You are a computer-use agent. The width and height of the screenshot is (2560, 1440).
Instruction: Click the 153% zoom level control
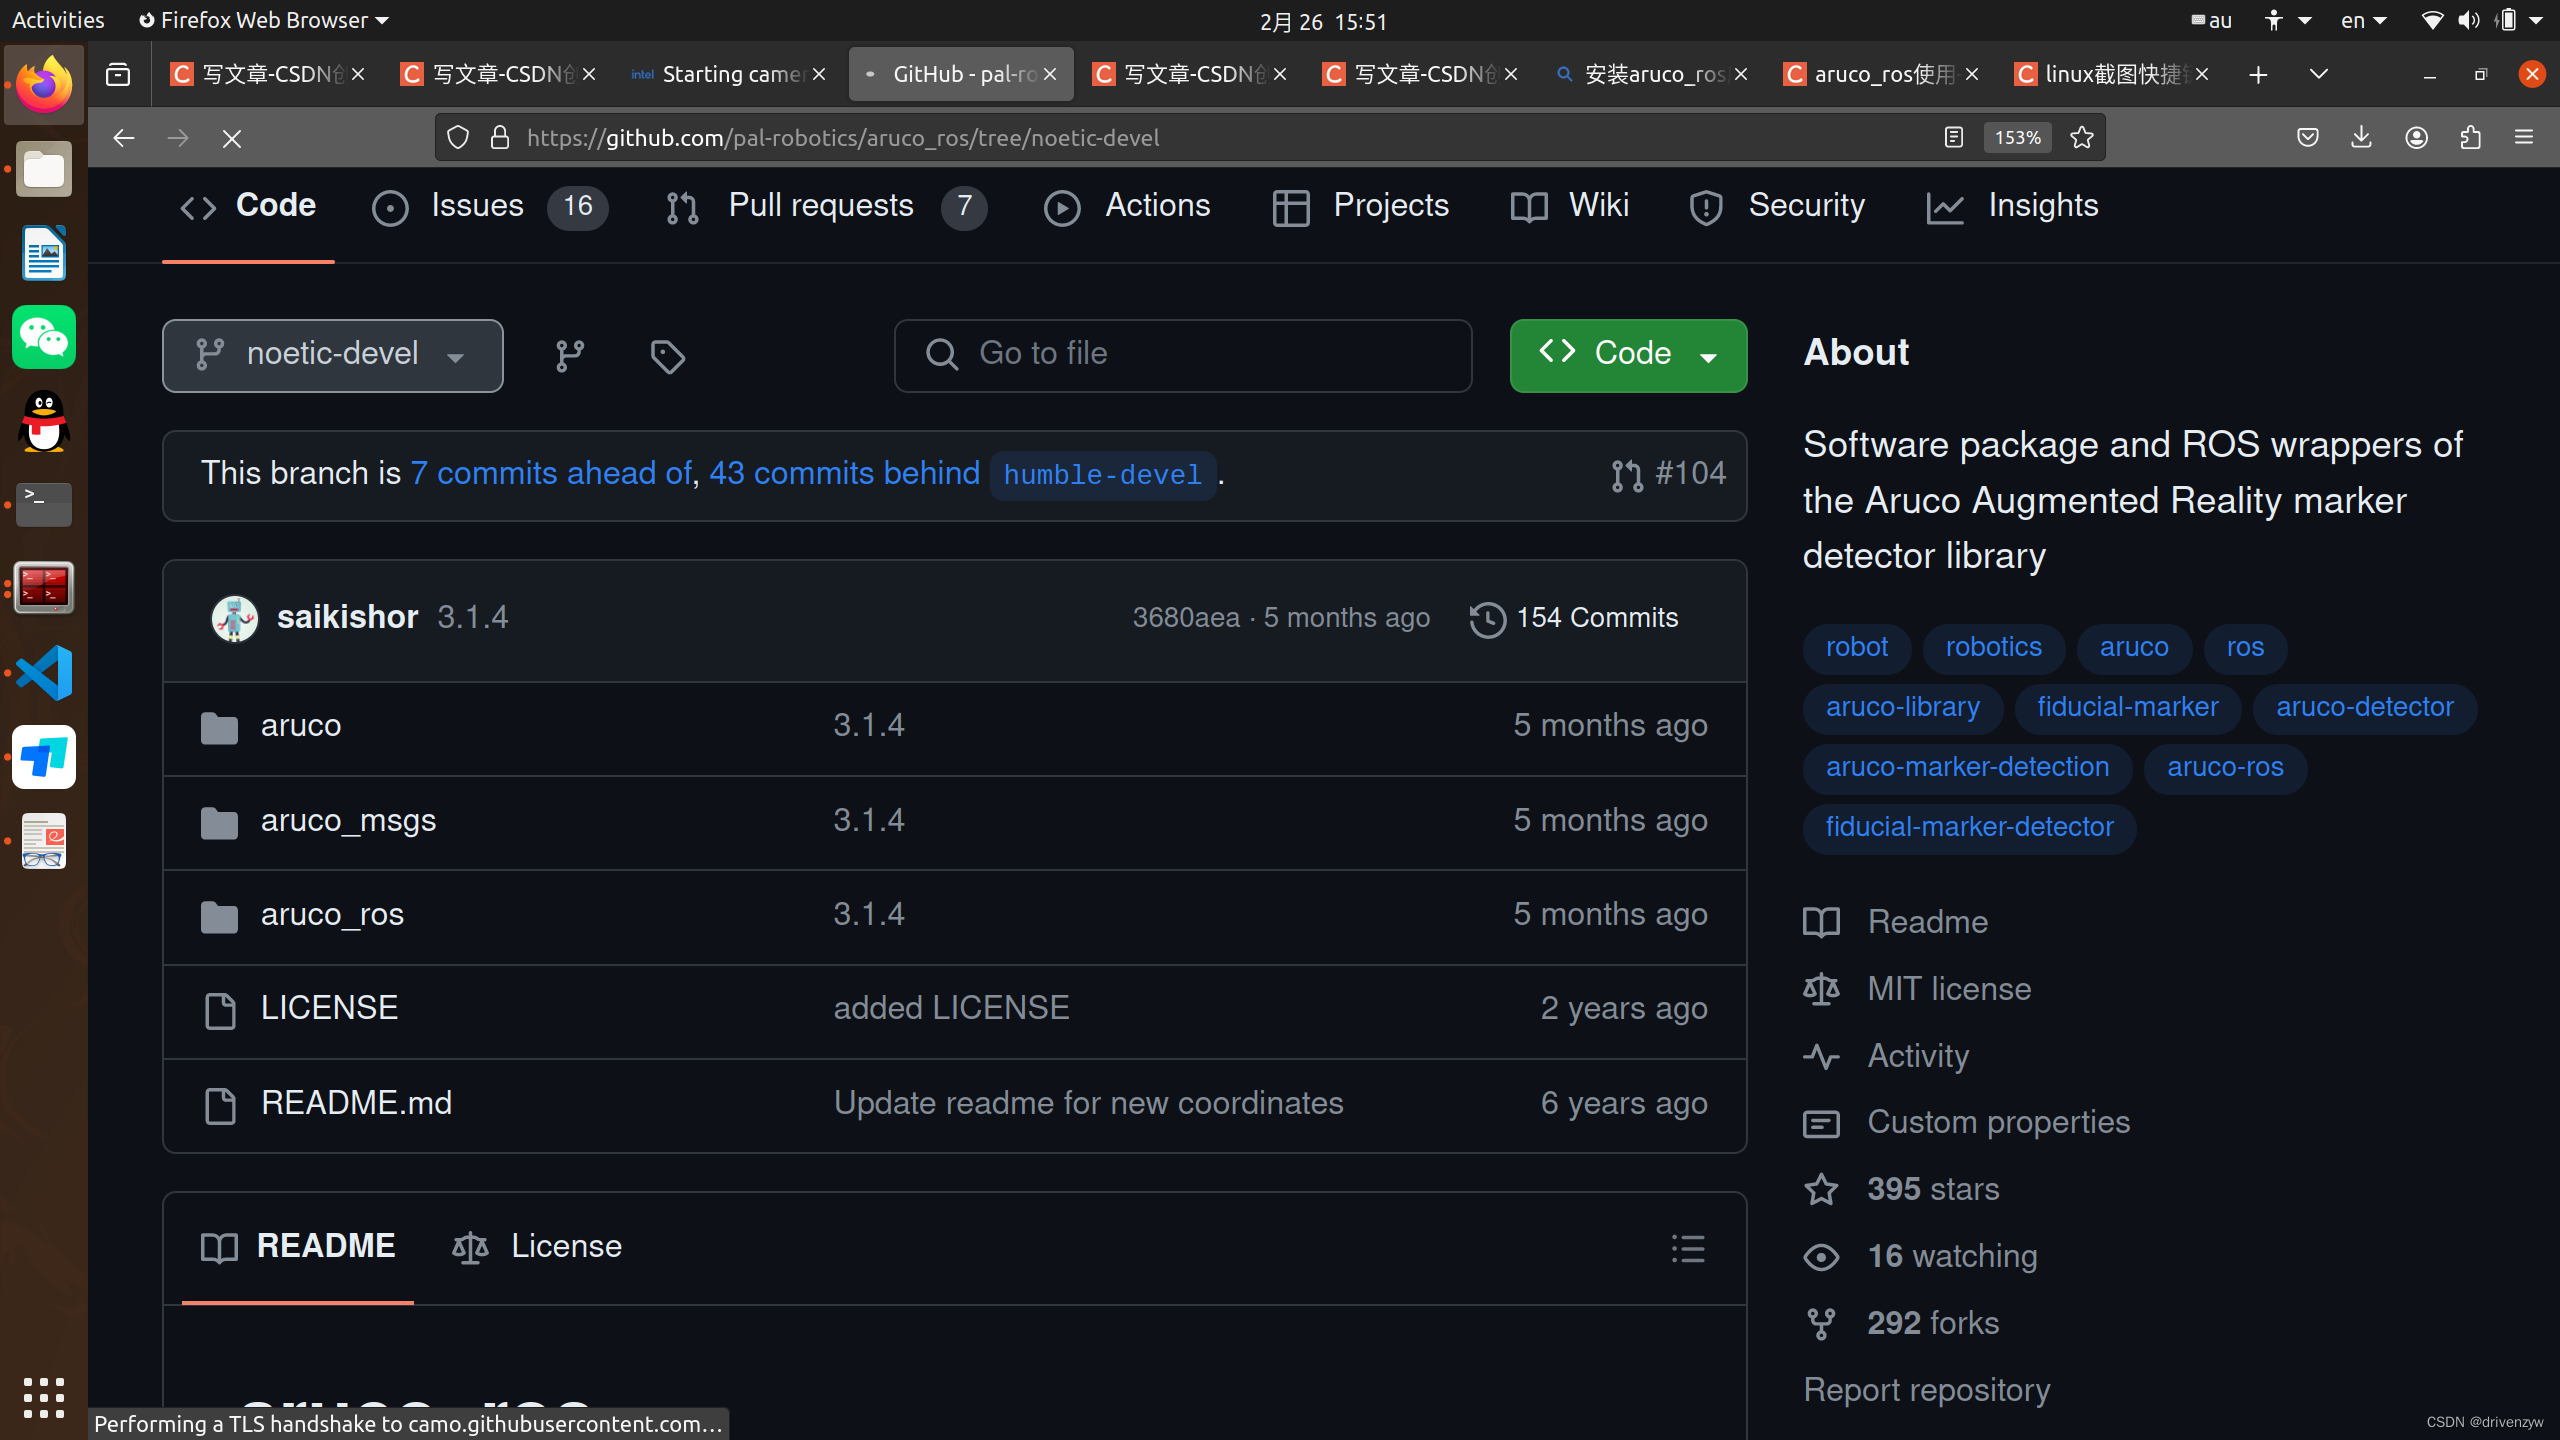point(2015,138)
